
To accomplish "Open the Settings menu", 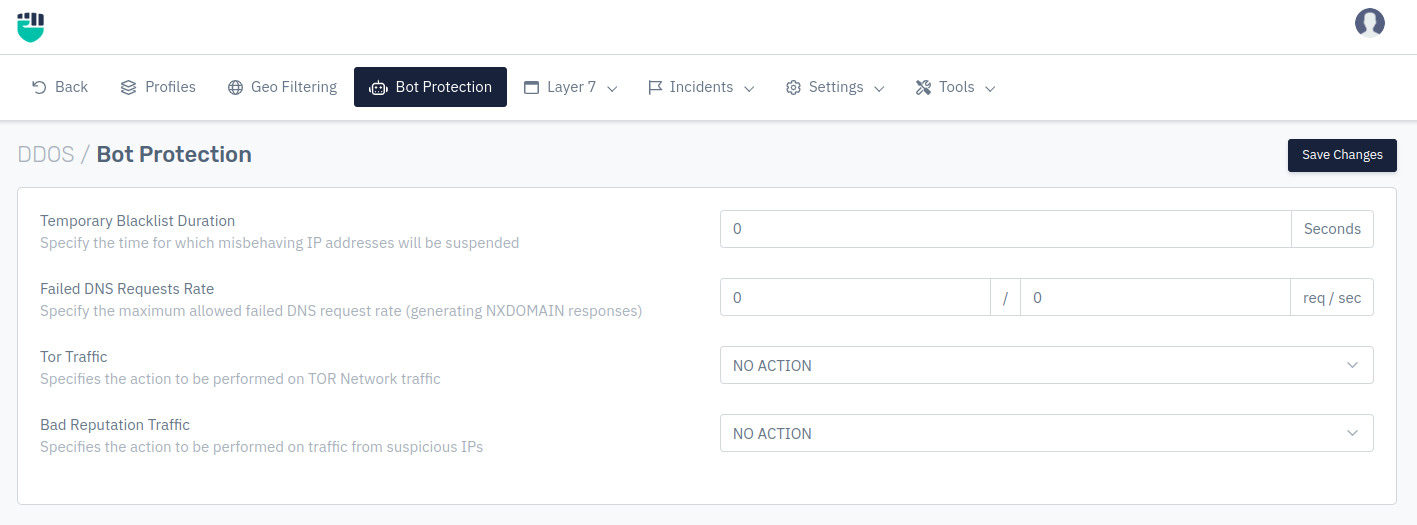I will tap(835, 87).
